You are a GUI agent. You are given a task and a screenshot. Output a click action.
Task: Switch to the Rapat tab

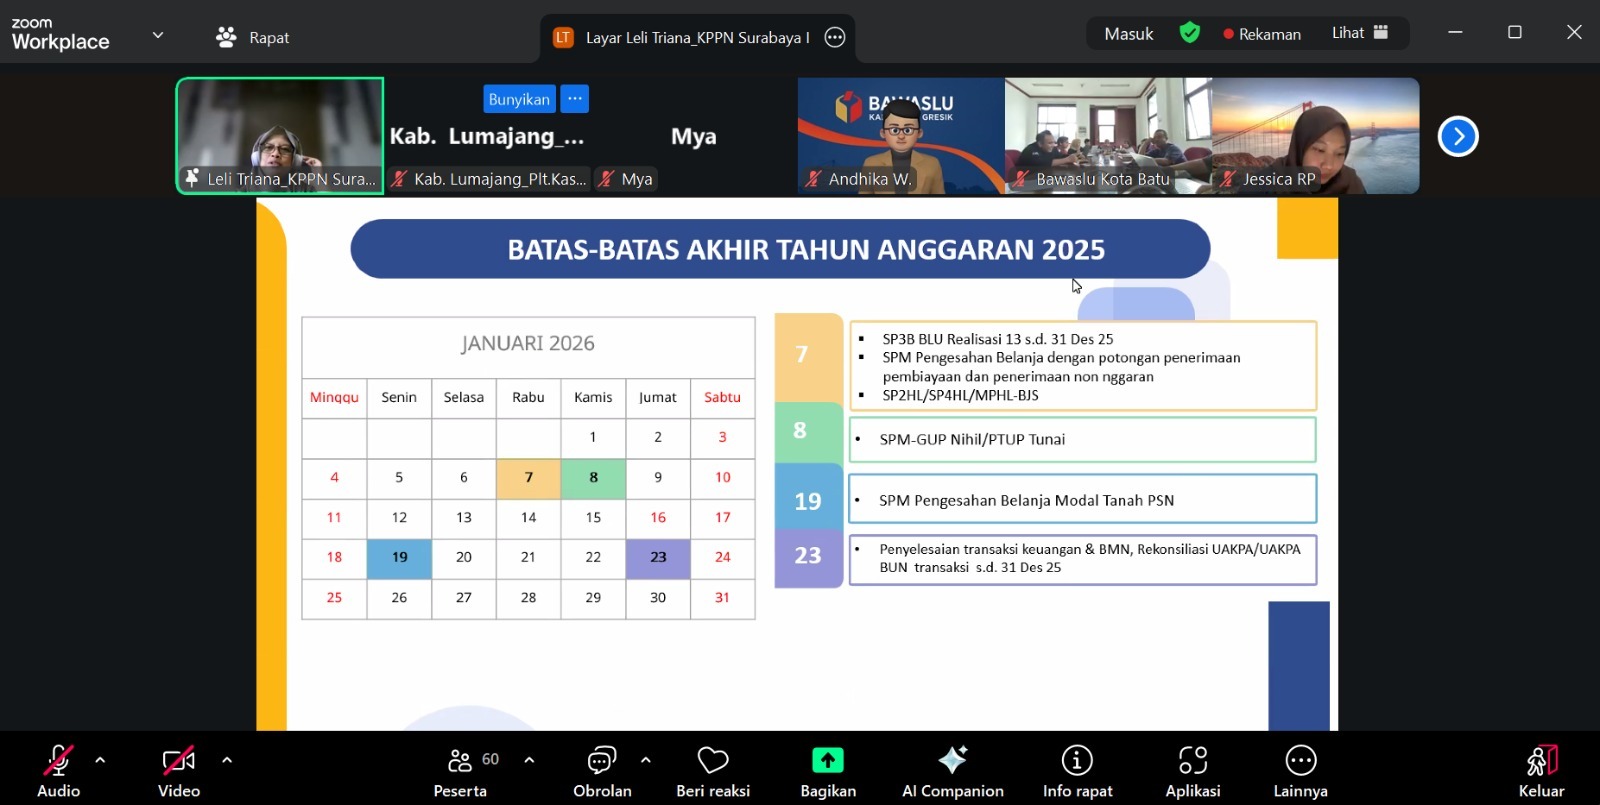pos(253,37)
